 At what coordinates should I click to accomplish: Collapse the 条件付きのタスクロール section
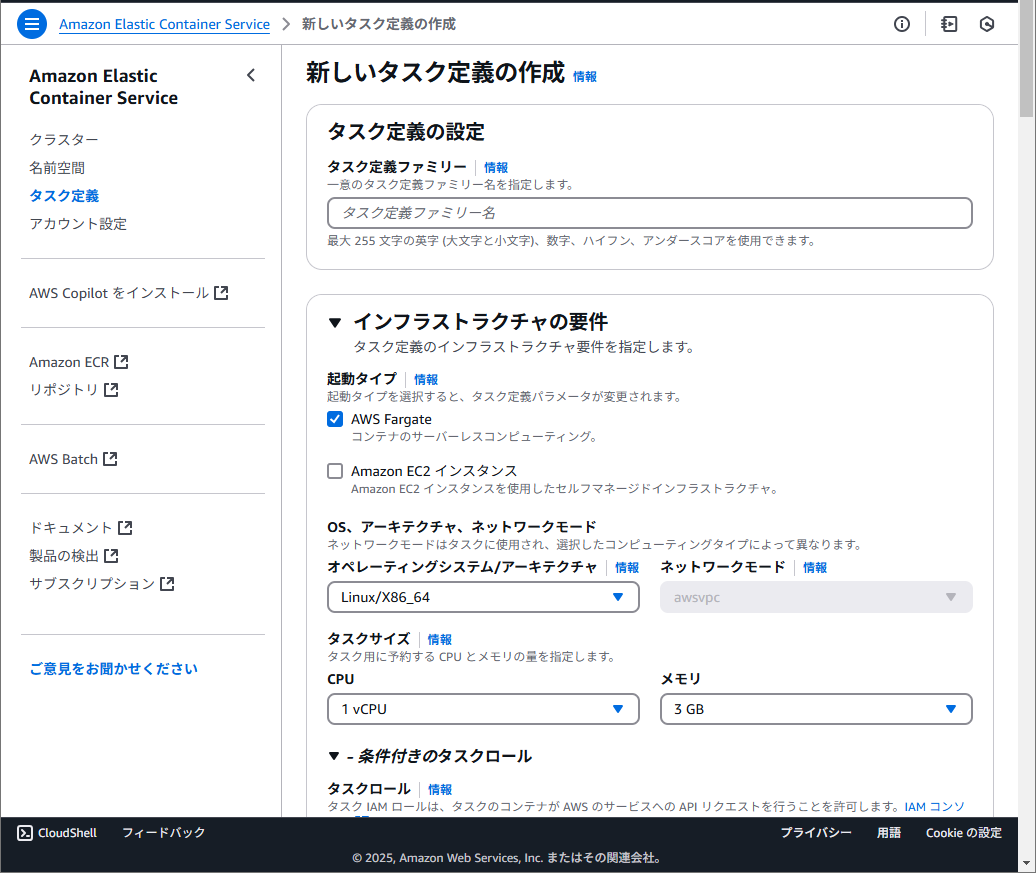[x=334, y=756]
